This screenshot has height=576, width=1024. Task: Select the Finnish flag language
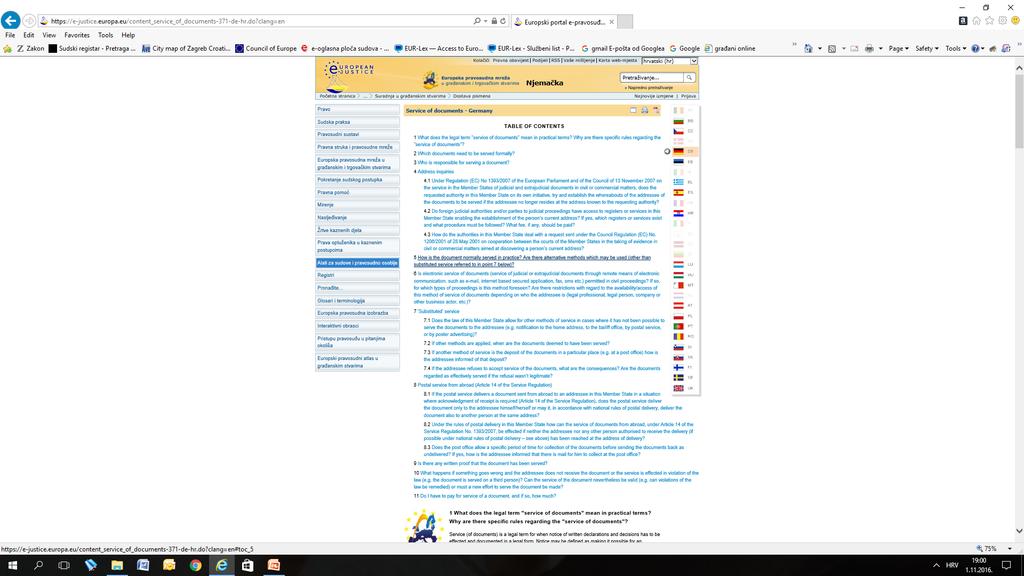(679, 368)
